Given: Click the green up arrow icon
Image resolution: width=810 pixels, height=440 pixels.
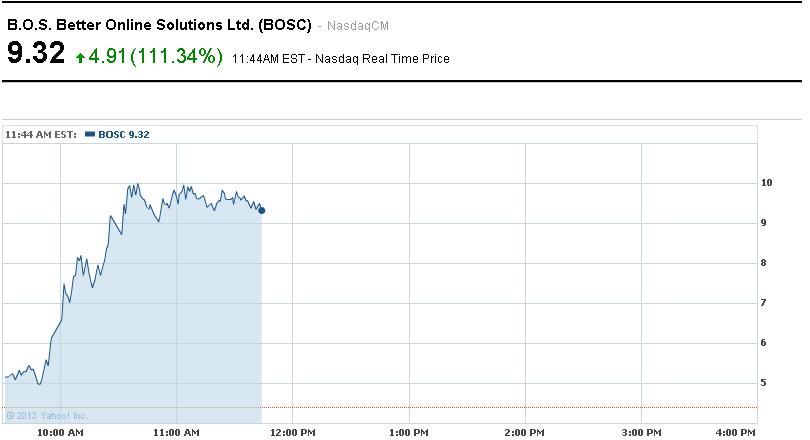Looking at the screenshot, I should pyautogui.click(x=80, y=58).
